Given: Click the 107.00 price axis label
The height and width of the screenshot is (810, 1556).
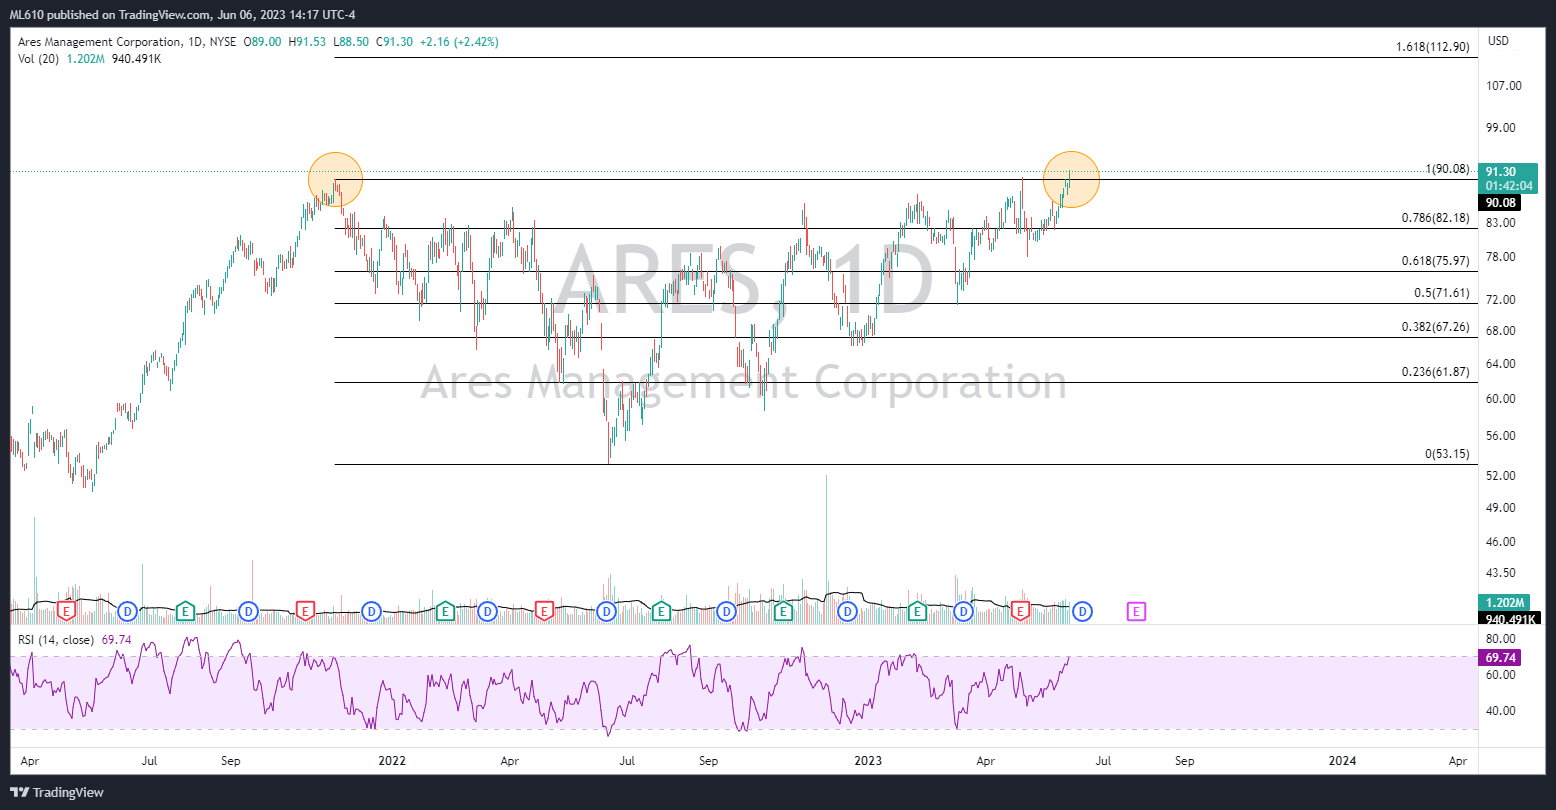Looking at the screenshot, I should 1504,86.
